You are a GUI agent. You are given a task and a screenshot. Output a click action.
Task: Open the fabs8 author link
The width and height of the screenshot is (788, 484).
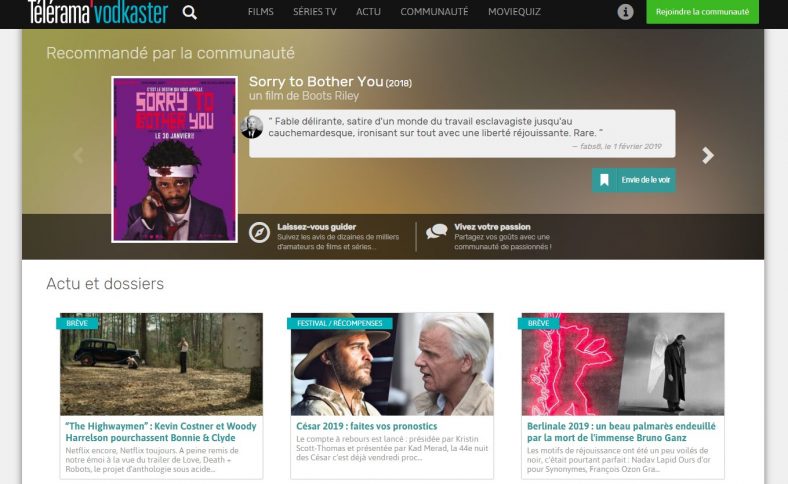[x=590, y=146]
